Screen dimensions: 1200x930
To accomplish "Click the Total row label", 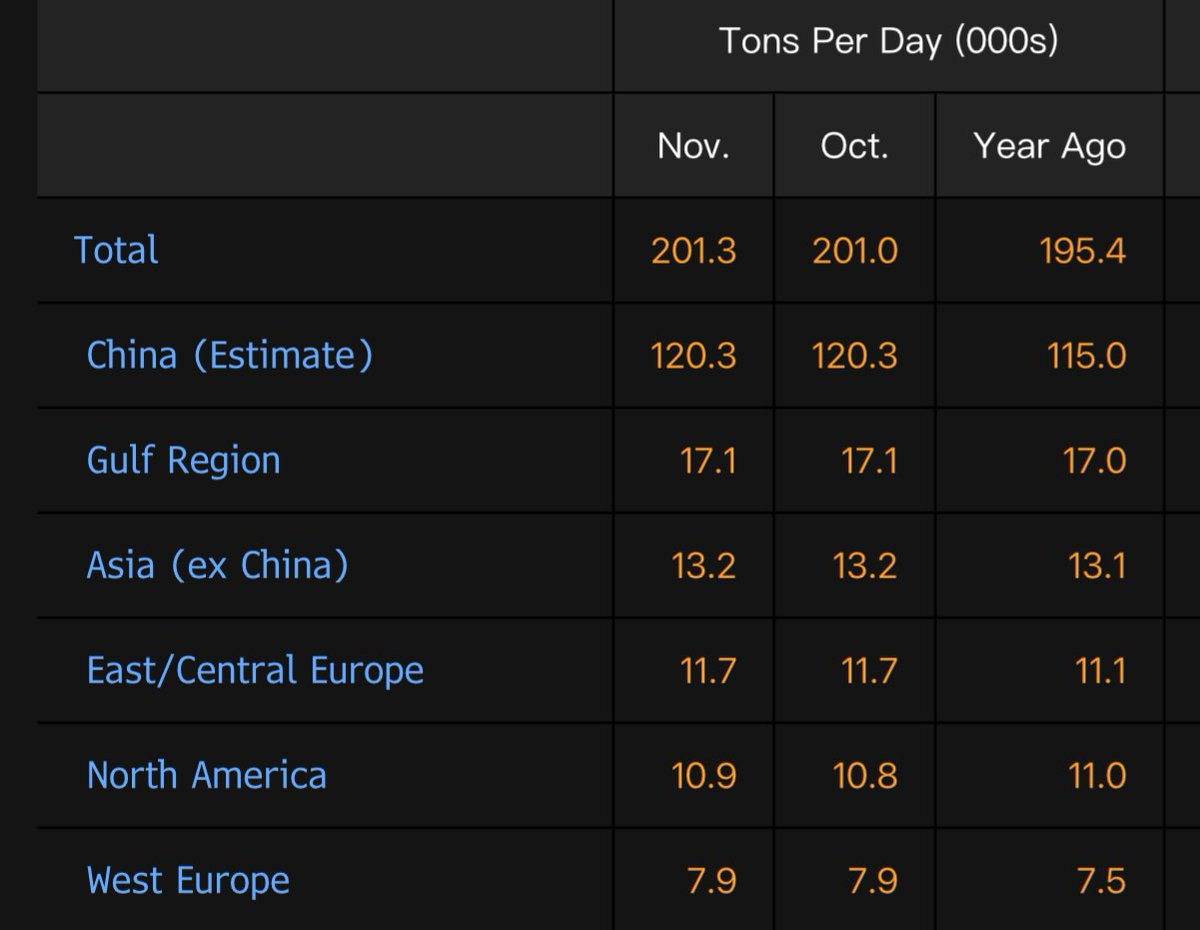I will [116, 250].
